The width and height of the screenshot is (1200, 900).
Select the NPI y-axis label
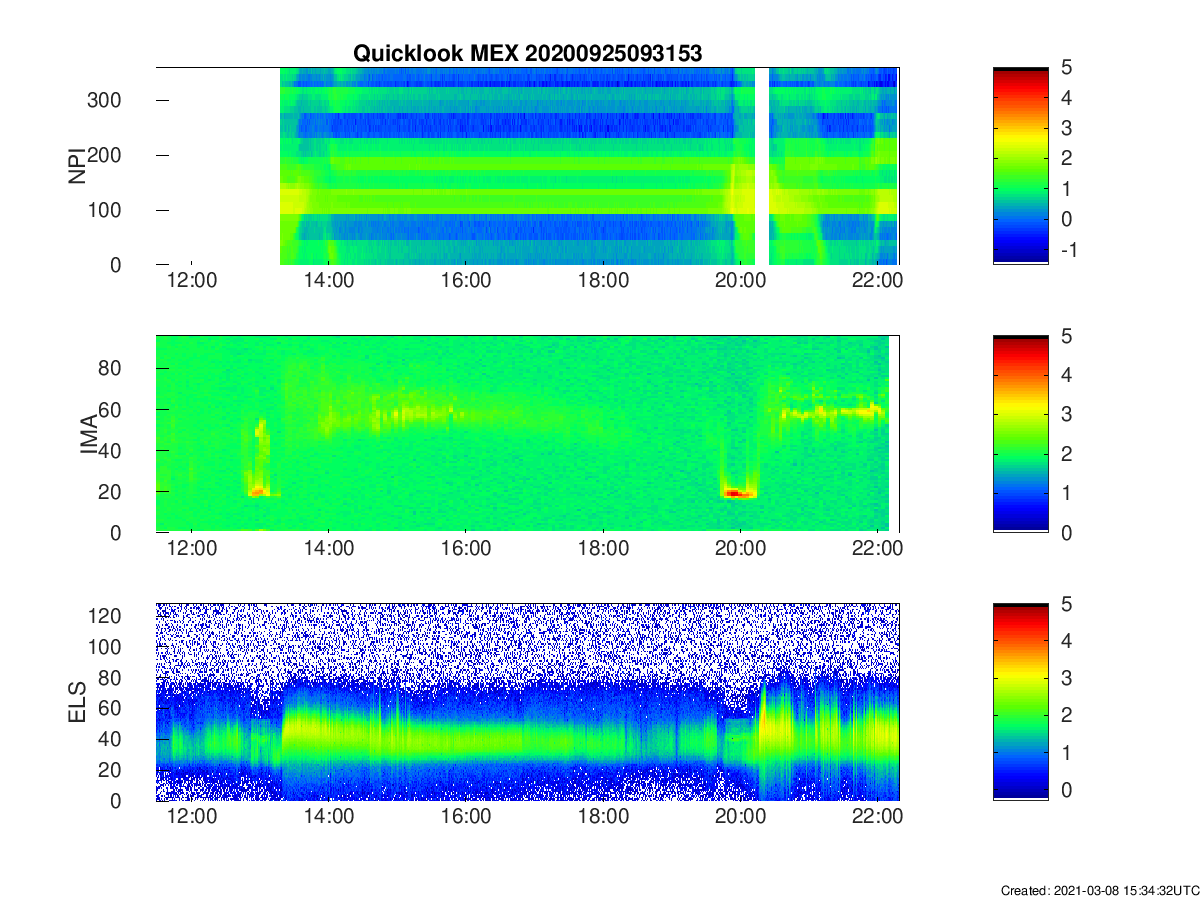[76, 166]
